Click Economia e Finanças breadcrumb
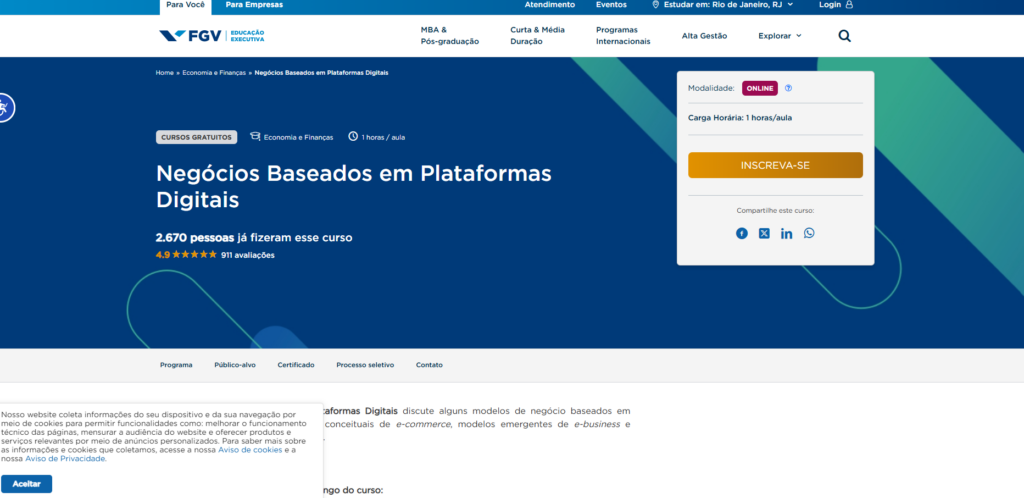The image size is (1024, 498). 214,72
